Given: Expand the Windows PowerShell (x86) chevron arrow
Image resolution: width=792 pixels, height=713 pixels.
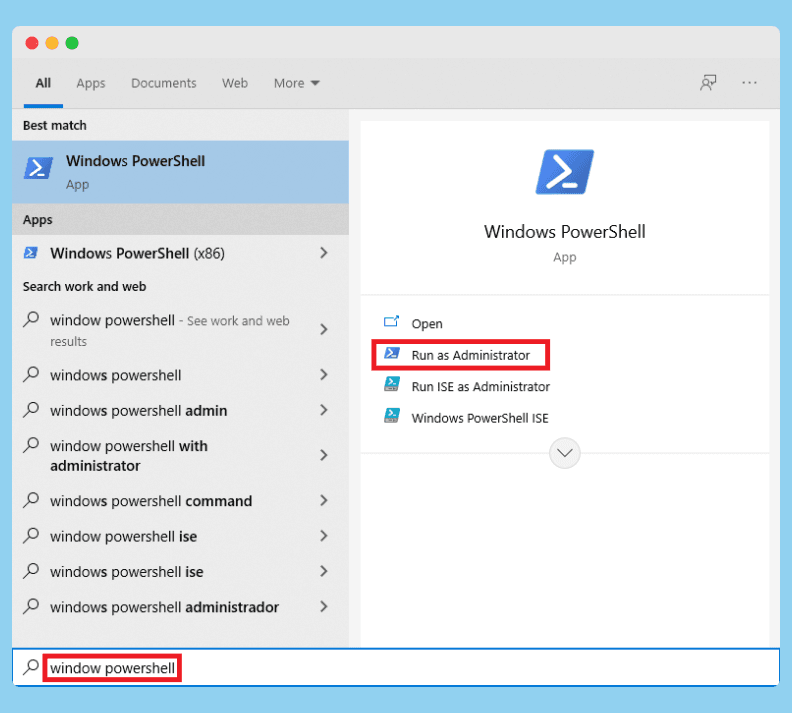Looking at the screenshot, I should pos(323,253).
